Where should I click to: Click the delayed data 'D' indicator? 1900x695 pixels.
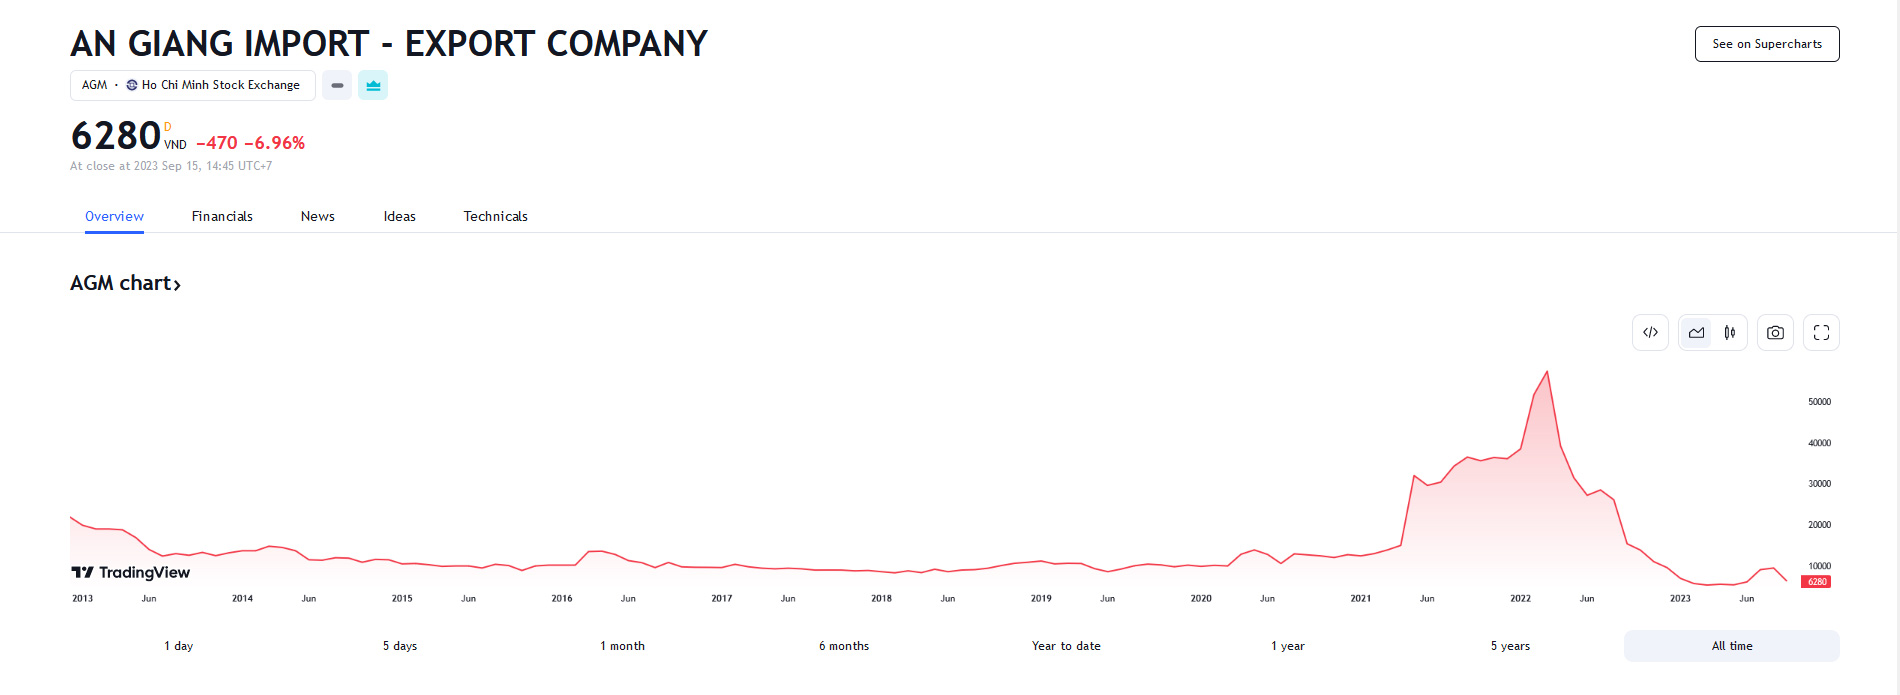click(x=168, y=126)
